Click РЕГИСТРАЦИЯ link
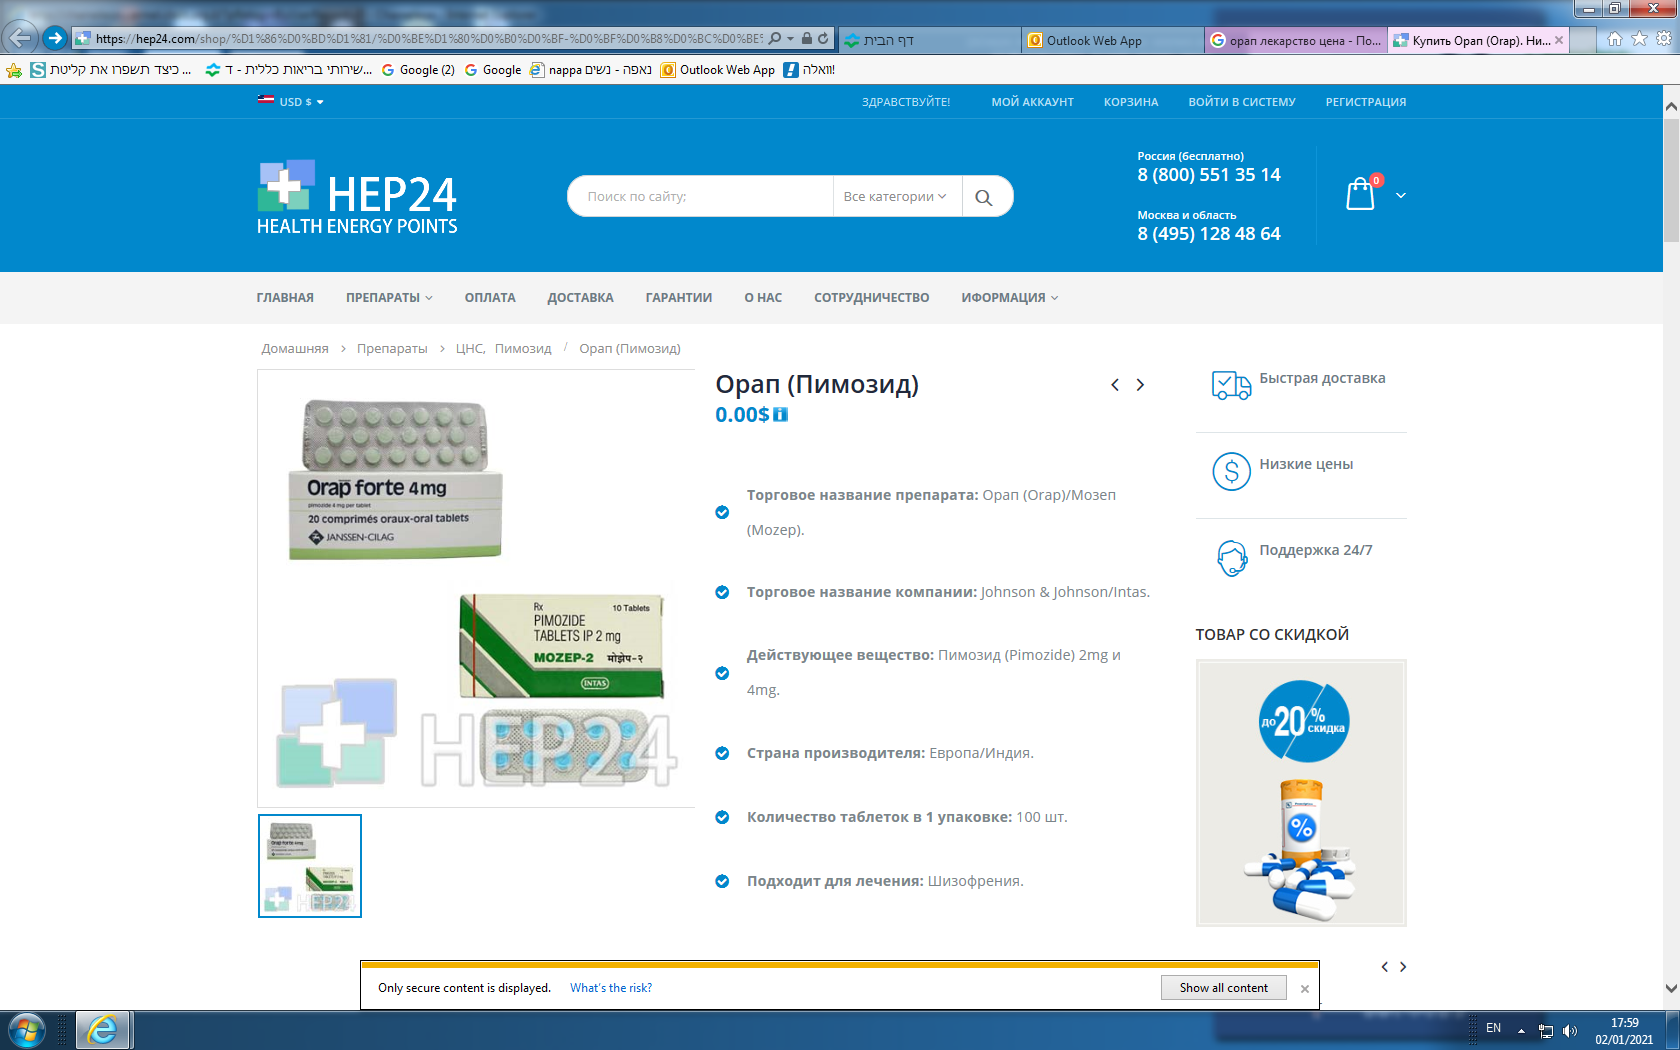This screenshot has height=1050, width=1680. (x=1366, y=102)
